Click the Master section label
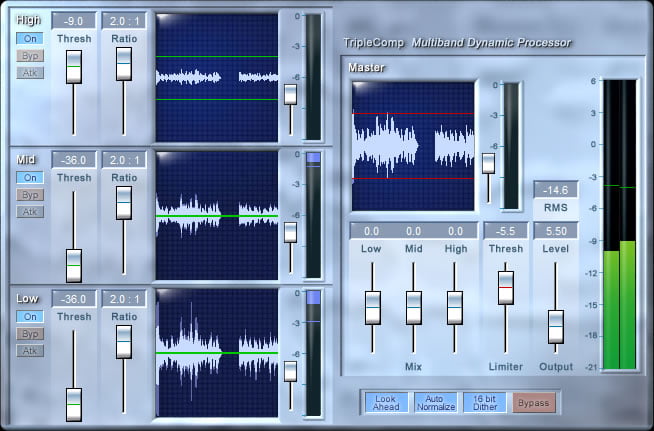654x431 pixels. (366, 67)
